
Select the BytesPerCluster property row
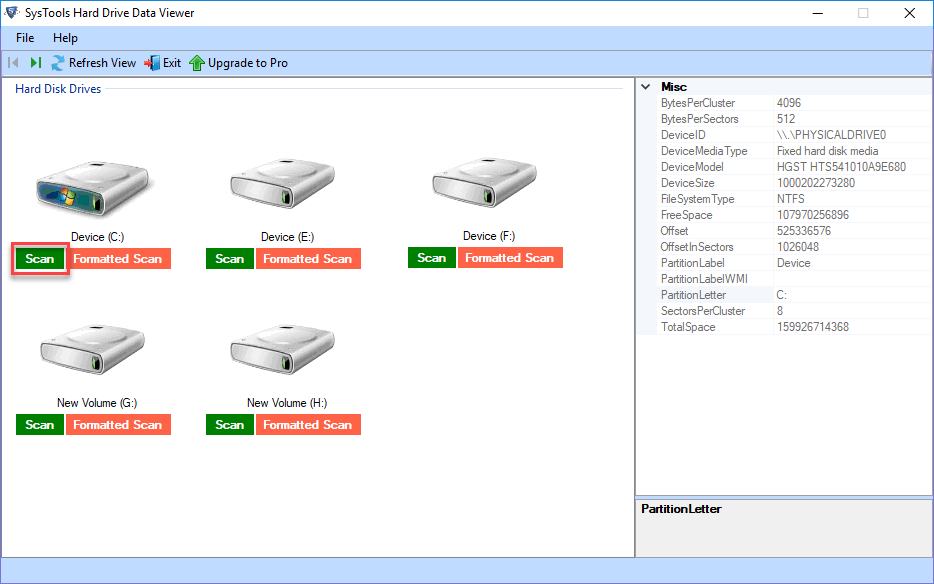795,103
